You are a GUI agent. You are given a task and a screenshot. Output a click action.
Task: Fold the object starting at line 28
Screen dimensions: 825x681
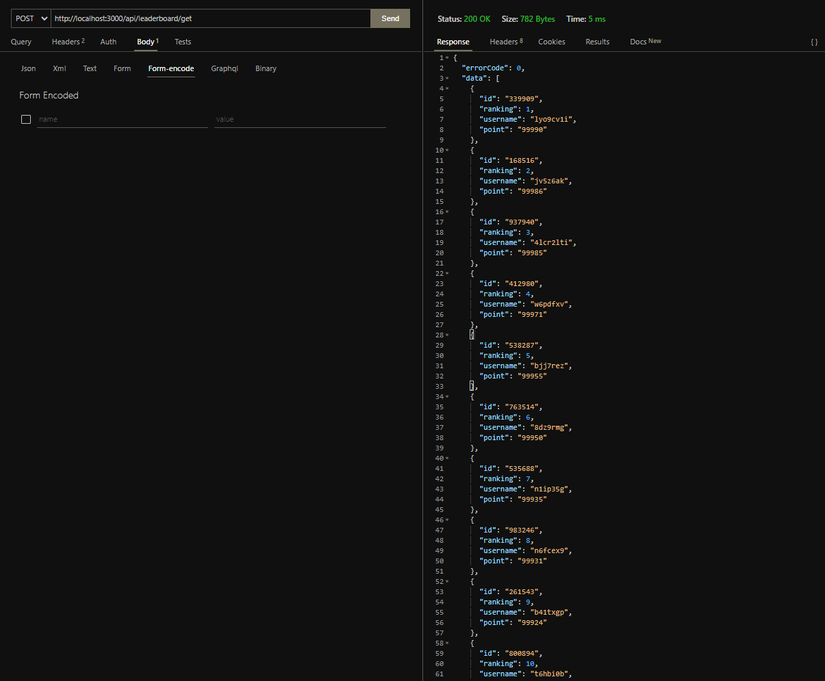tap(447, 335)
